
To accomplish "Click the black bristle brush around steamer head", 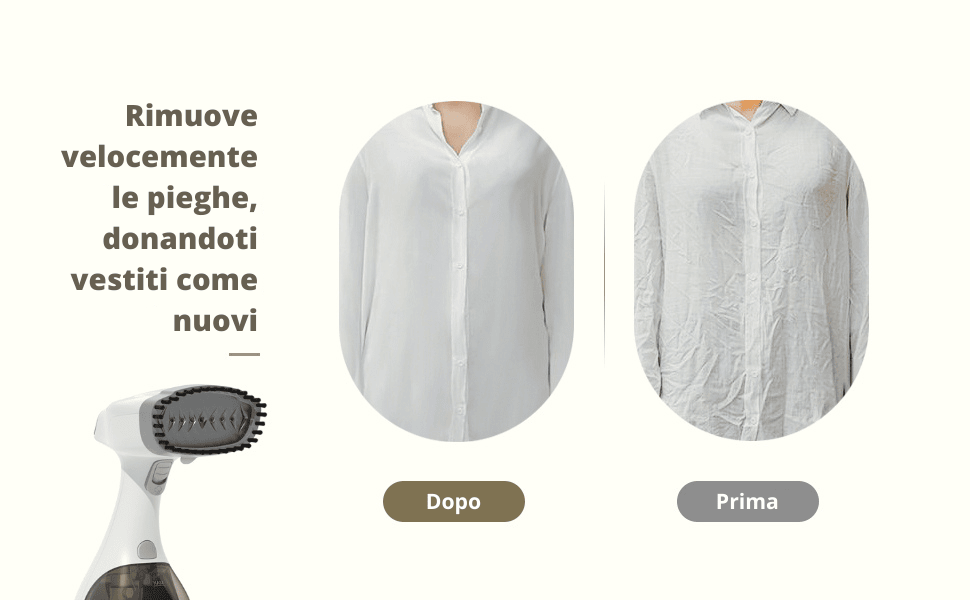I will [209, 421].
